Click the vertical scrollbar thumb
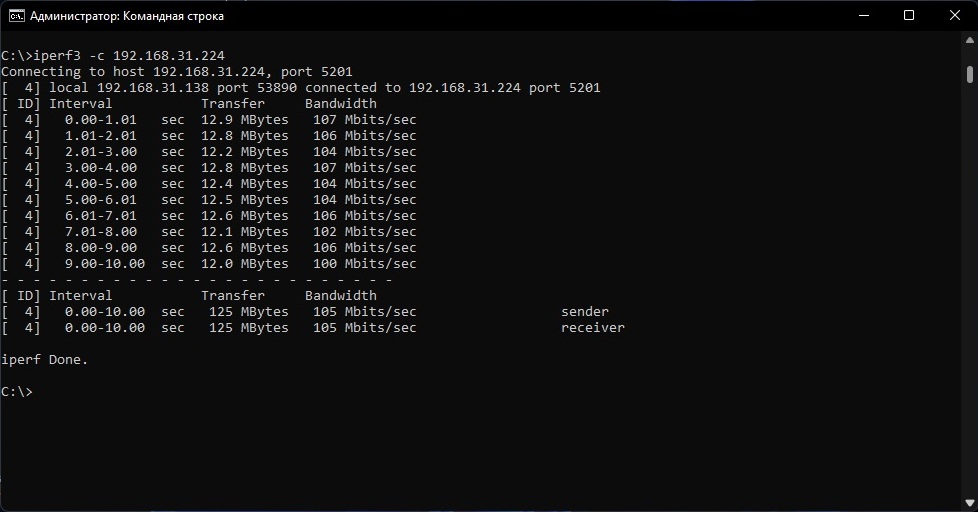978x512 pixels. click(970, 74)
